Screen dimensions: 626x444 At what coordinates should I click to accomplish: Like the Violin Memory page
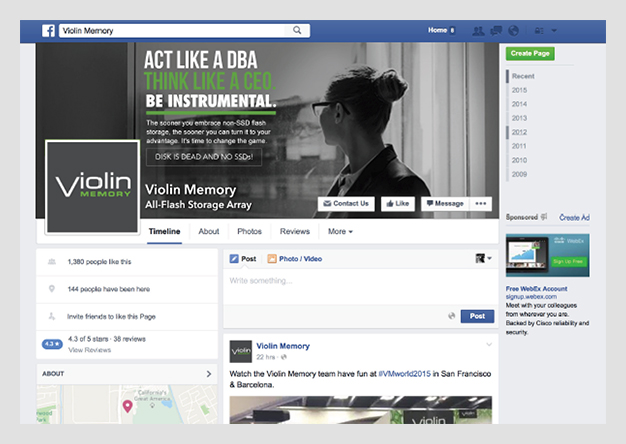pos(398,204)
